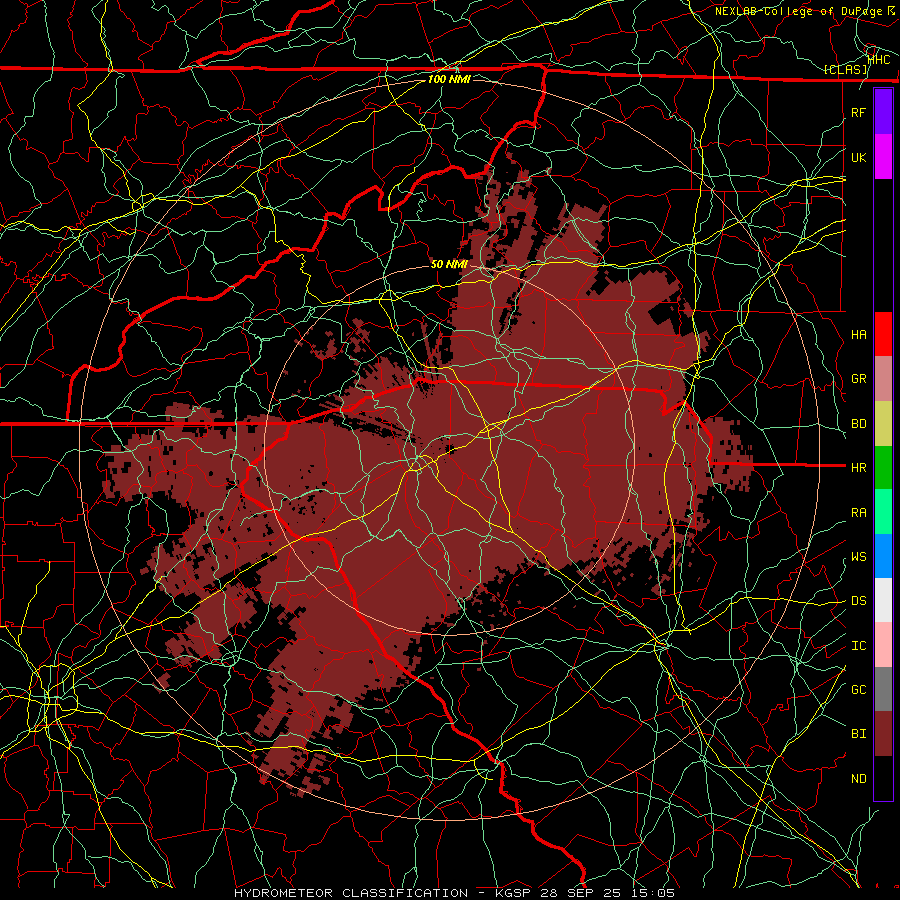Image resolution: width=900 pixels, height=900 pixels.
Task: Click the 100 NMI range ring label
Action: click(449, 79)
